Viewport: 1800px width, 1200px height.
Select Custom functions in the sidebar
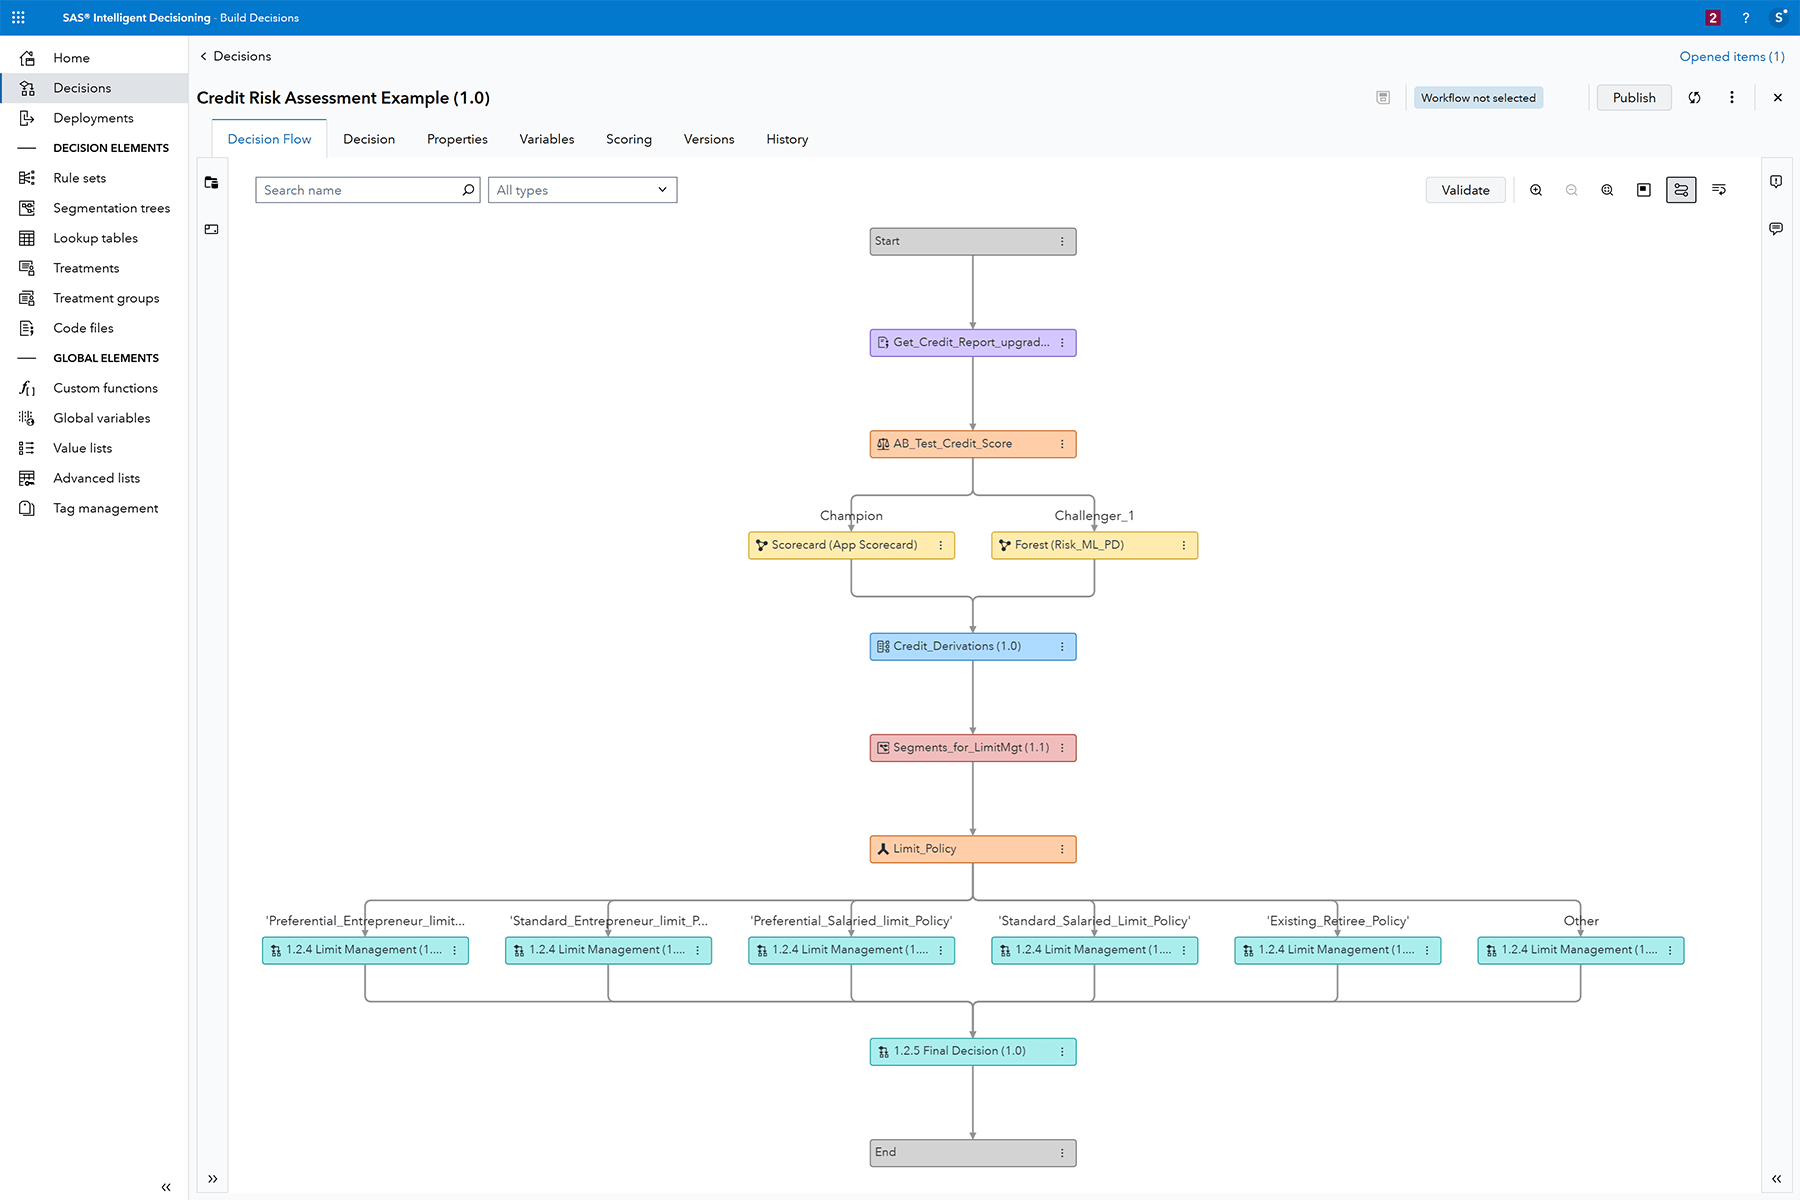coord(105,388)
